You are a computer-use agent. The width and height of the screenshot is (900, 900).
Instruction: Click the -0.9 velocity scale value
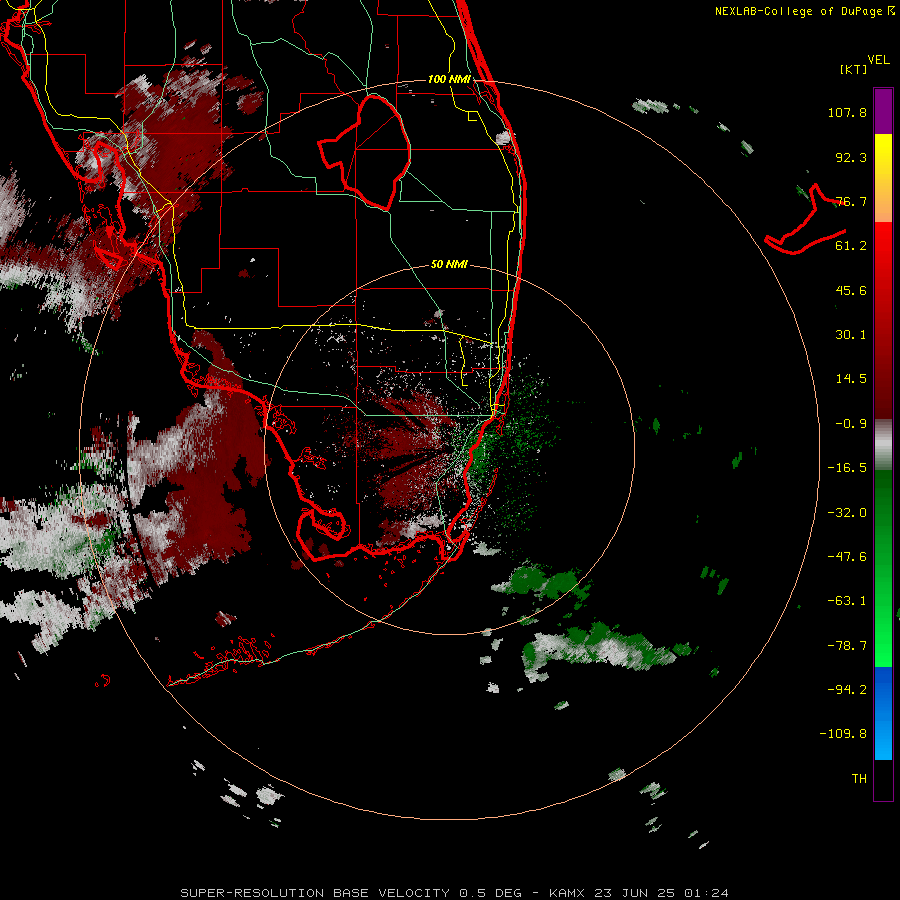[851, 424]
